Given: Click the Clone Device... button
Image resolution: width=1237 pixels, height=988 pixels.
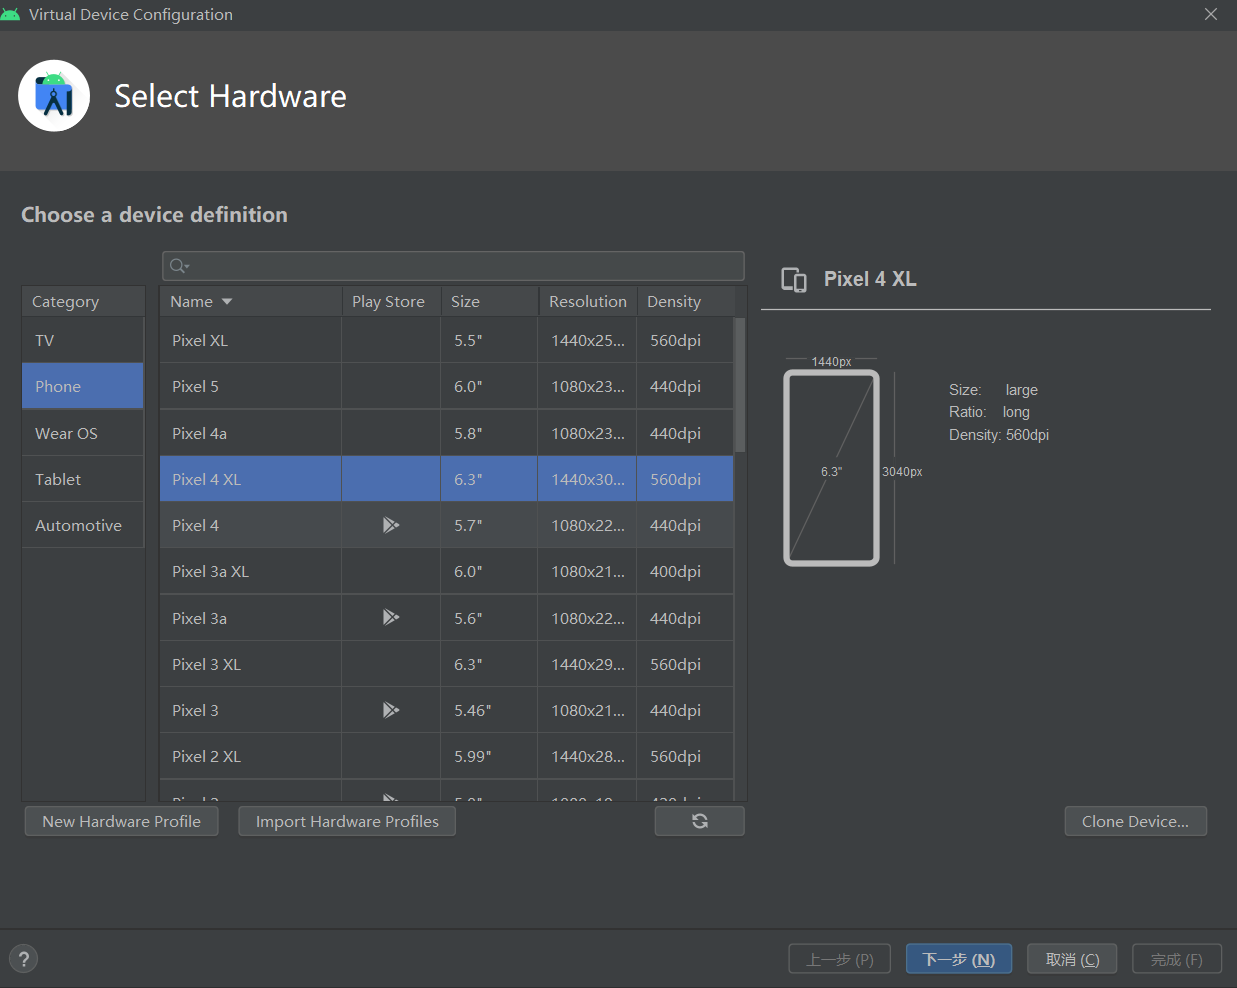Looking at the screenshot, I should pyautogui.click(x=1135, y=821).
